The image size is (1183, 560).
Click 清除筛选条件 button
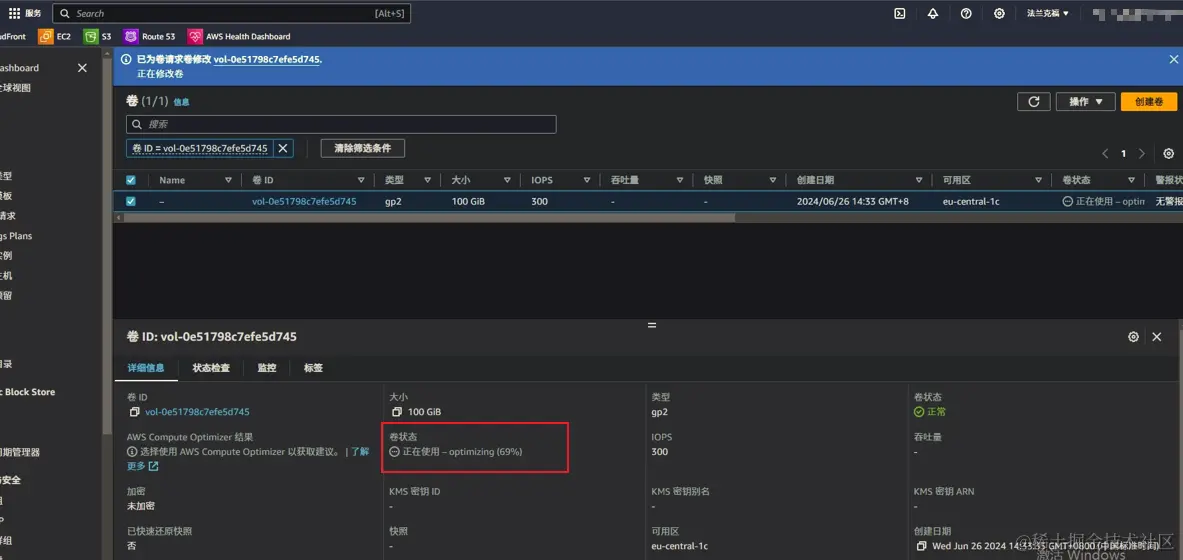[363, 149]
